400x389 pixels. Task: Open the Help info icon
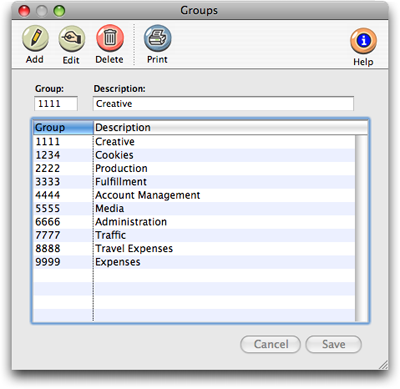(363, 41)
